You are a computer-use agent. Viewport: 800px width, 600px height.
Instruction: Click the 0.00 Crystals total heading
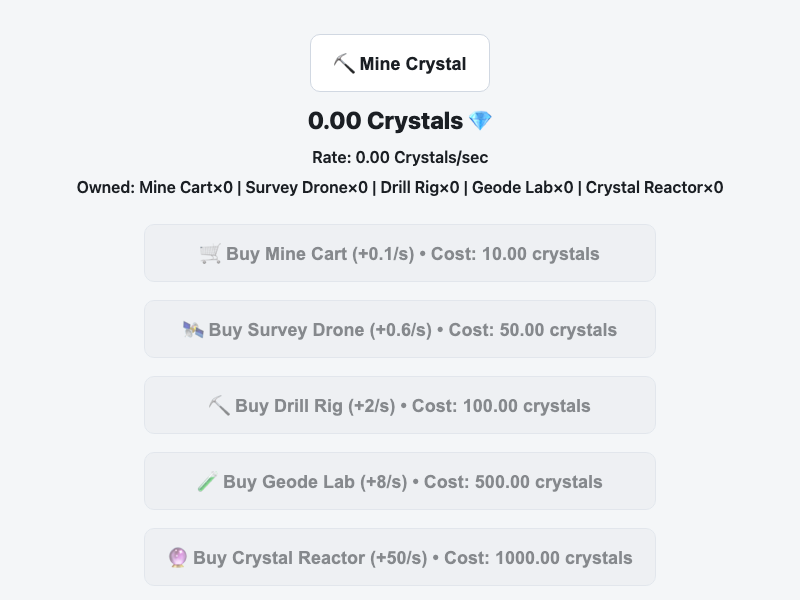point(386,121)
